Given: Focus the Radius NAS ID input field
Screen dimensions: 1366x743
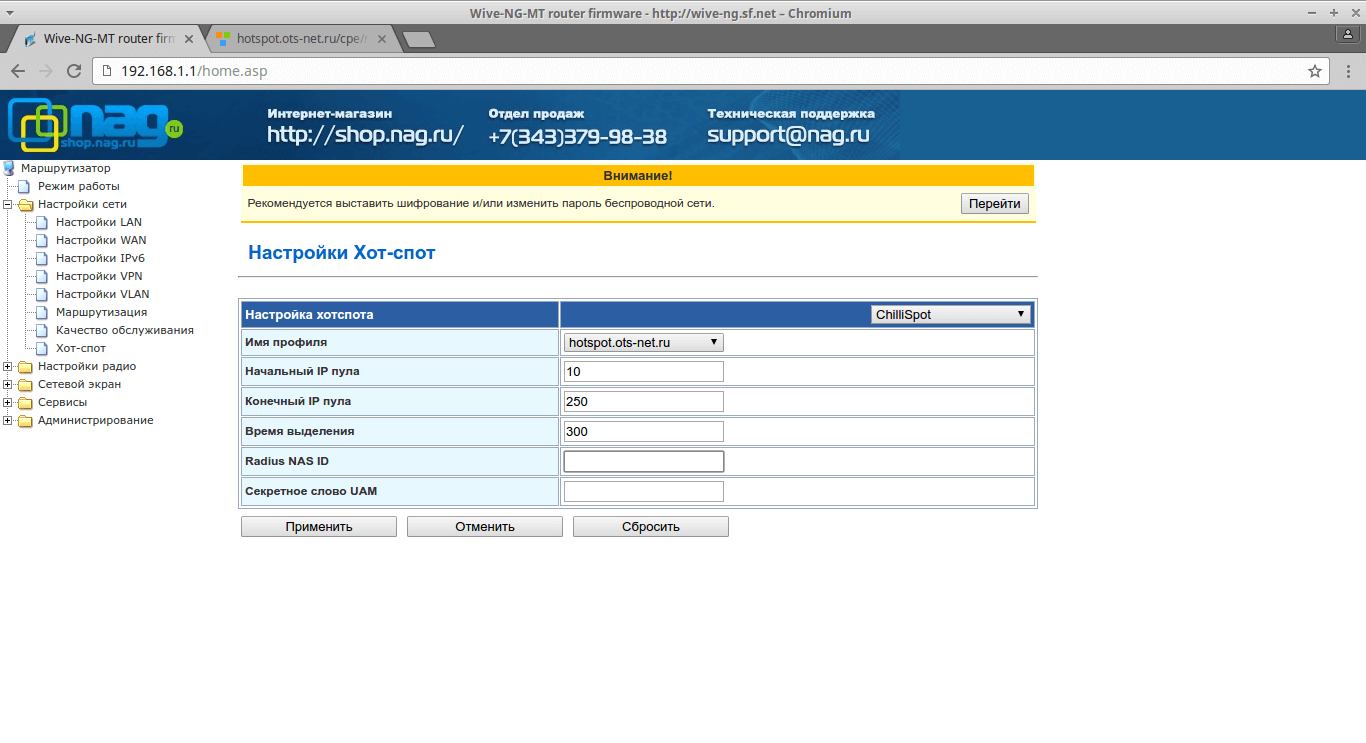Looking at the screenshot, I should (x=643, y=462).
